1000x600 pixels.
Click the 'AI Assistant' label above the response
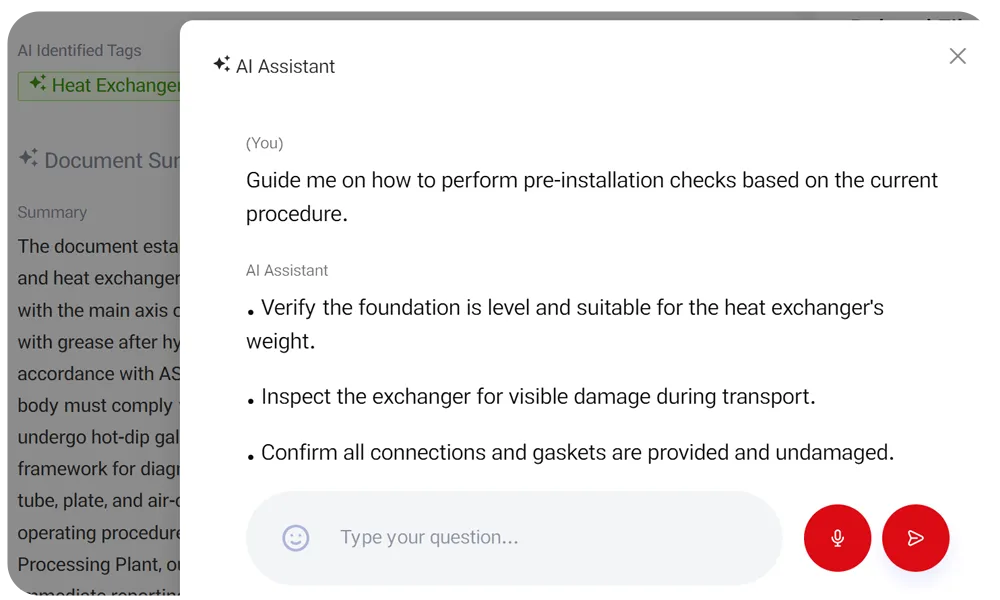[x=287, y=270]
